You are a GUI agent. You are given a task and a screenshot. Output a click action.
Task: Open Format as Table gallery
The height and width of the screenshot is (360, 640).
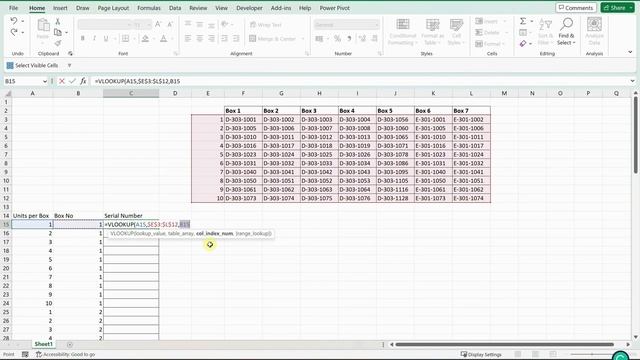point(432,31)
